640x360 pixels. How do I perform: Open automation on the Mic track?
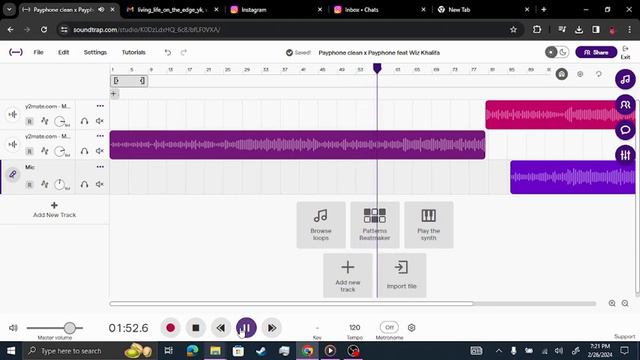click(44, 184)
